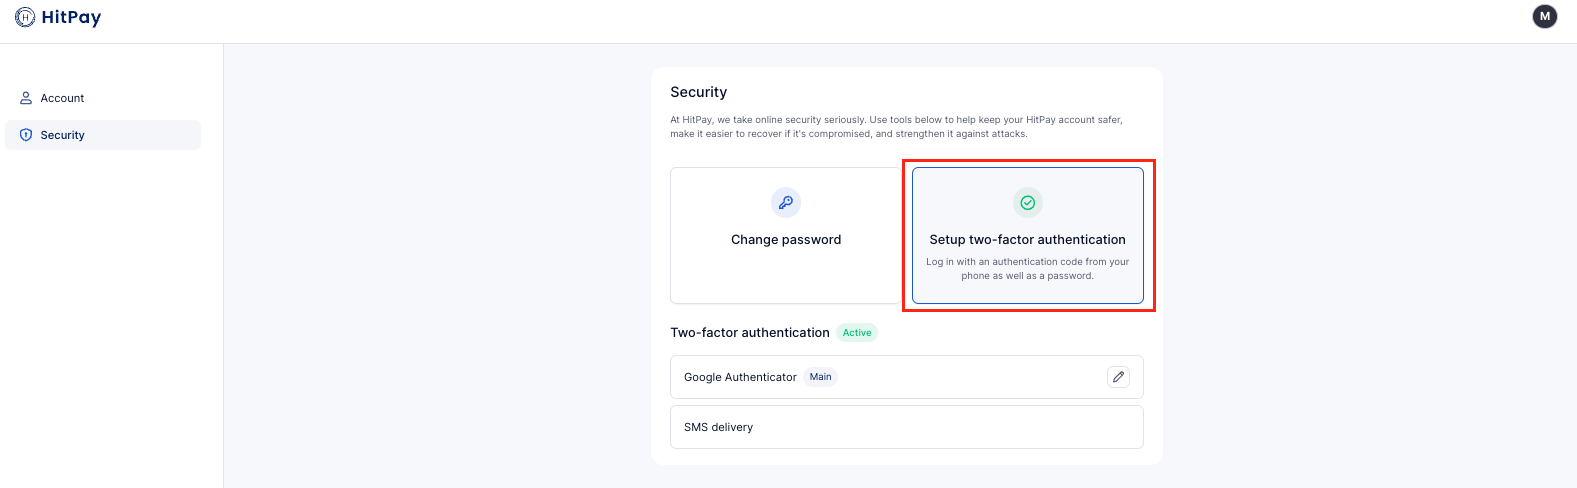Viewport: 1577px width, 488px height.
Task: Select the Google Authenticator row
Action: pyautogui.click(x=907, y=377)
